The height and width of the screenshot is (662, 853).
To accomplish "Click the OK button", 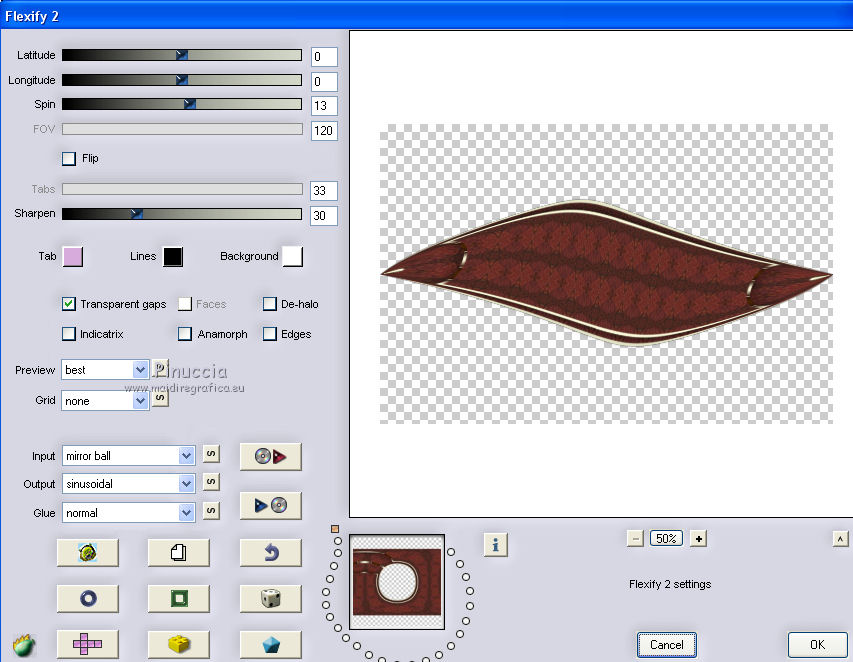I will click(817, 645).
